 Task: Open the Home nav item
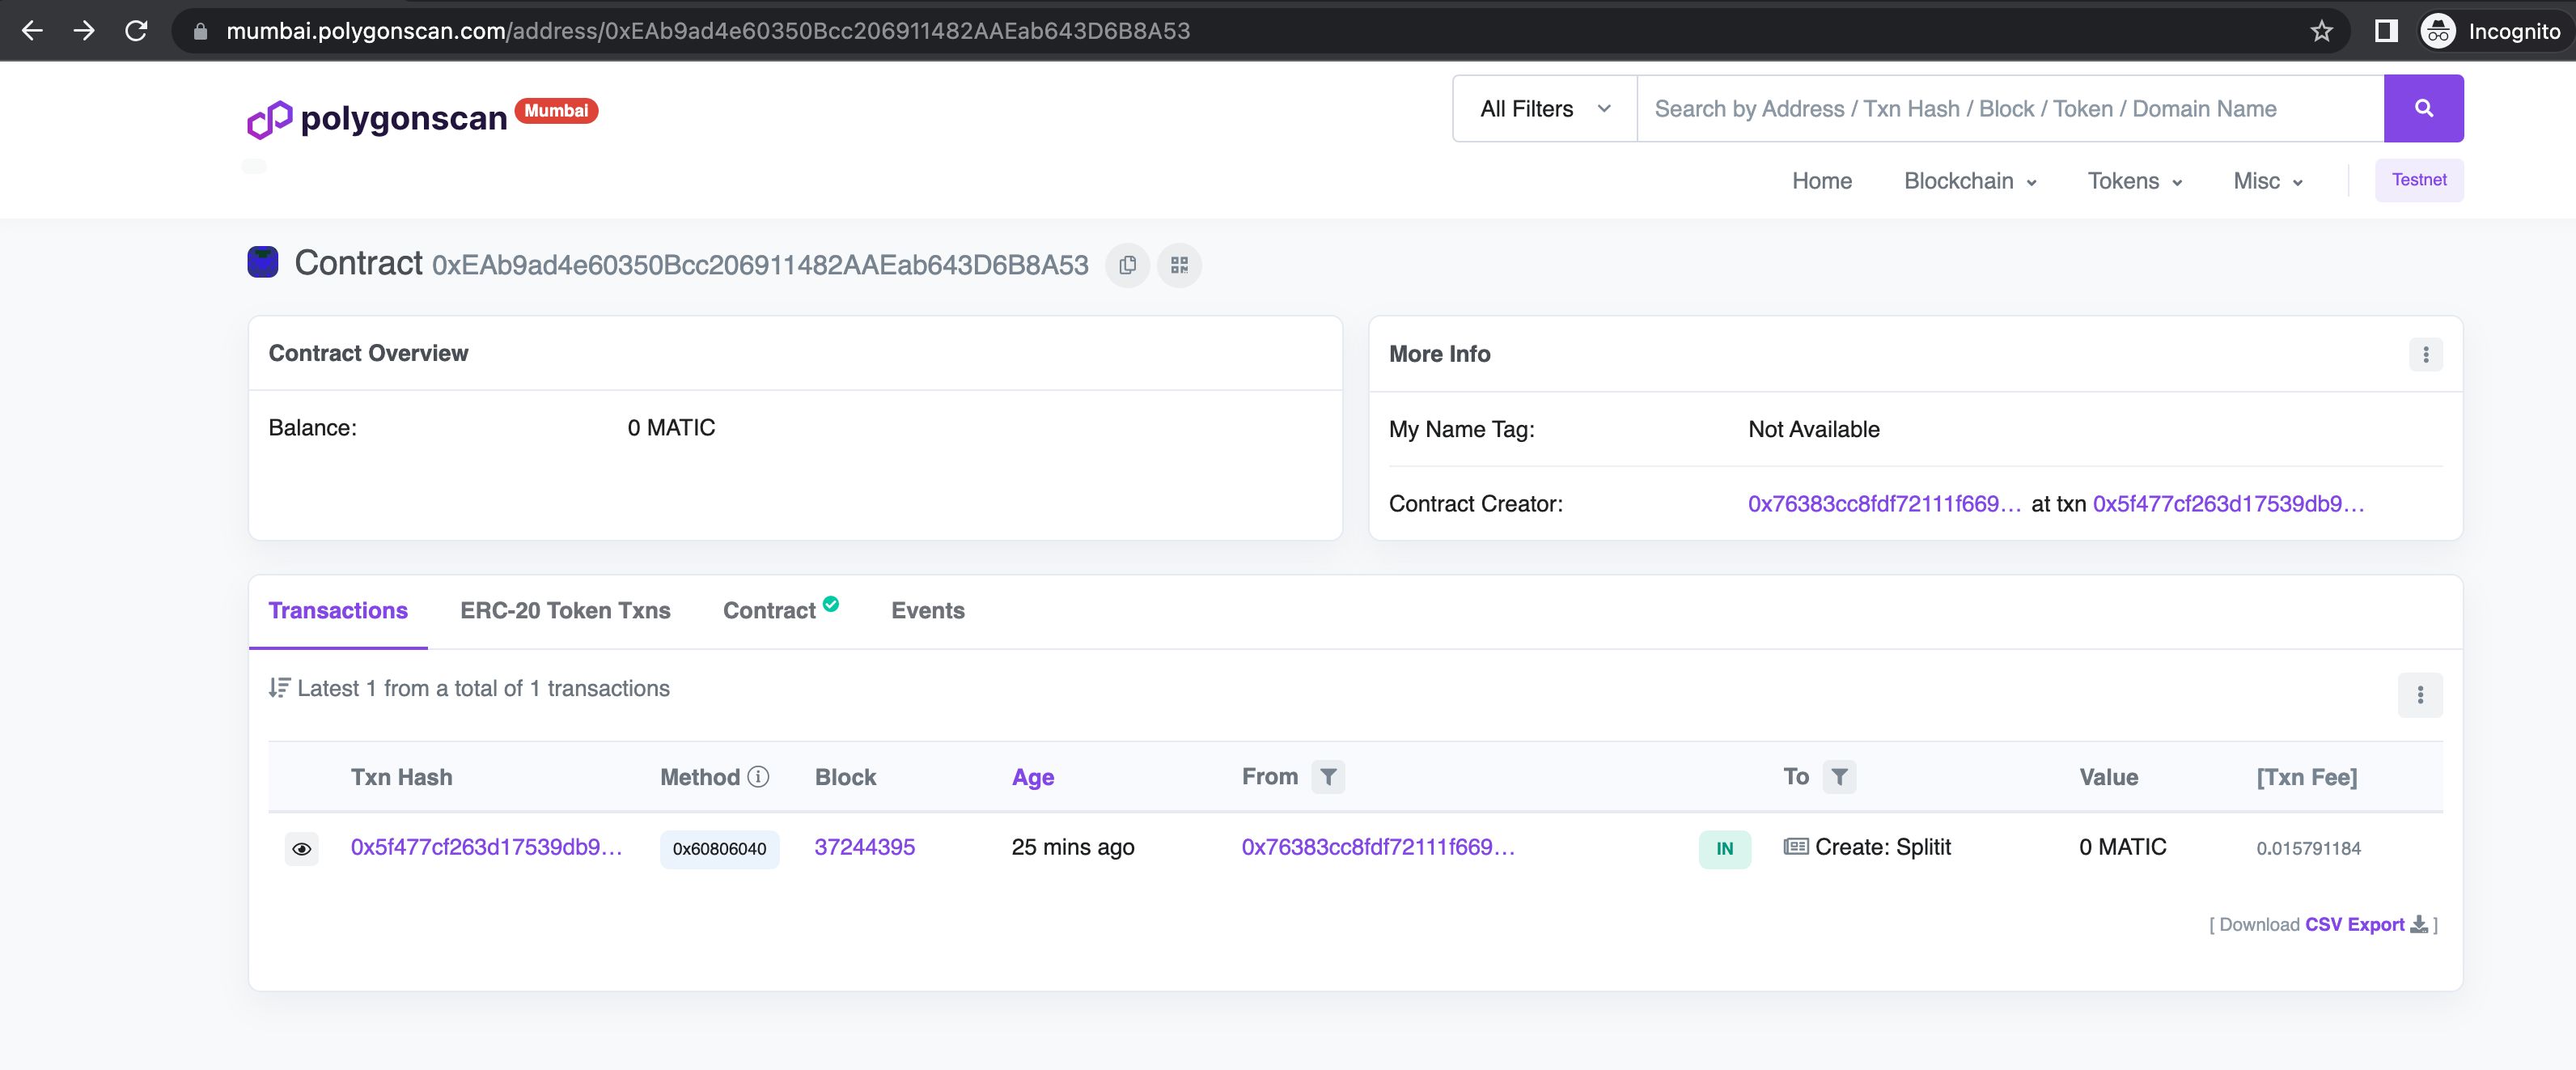point(1822,181)
